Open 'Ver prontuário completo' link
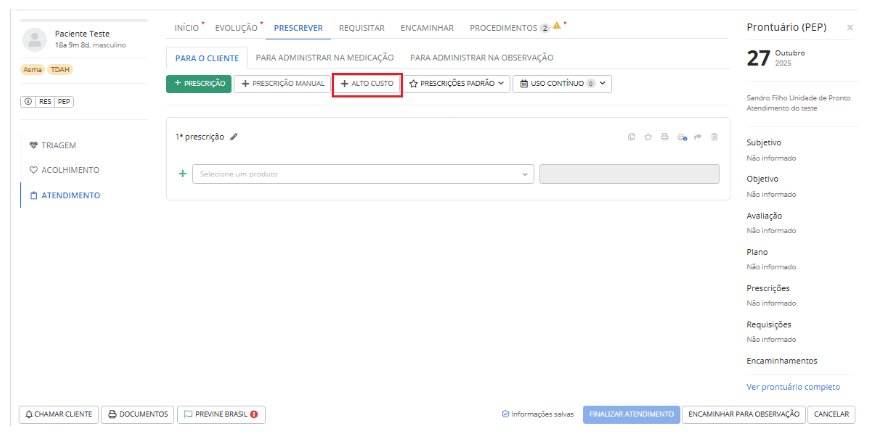Screen dimensions: 873x436 793,387
